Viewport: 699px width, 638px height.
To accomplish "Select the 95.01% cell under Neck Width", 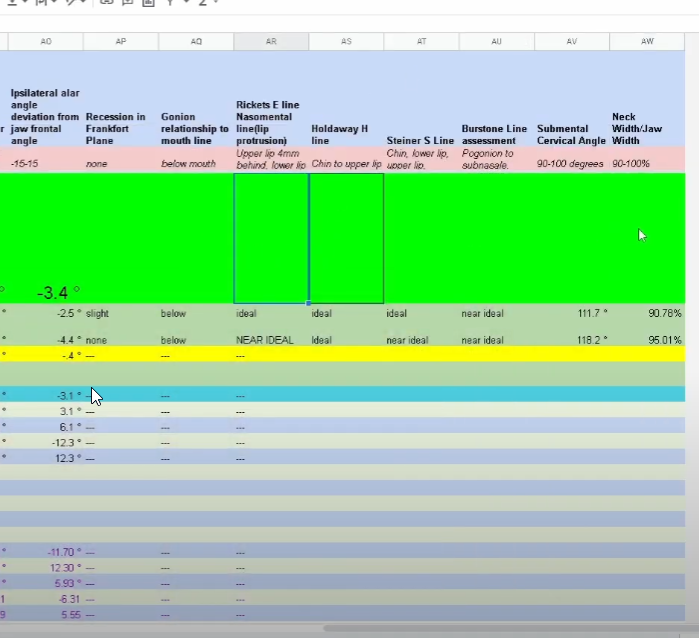I will coord(647,340).
